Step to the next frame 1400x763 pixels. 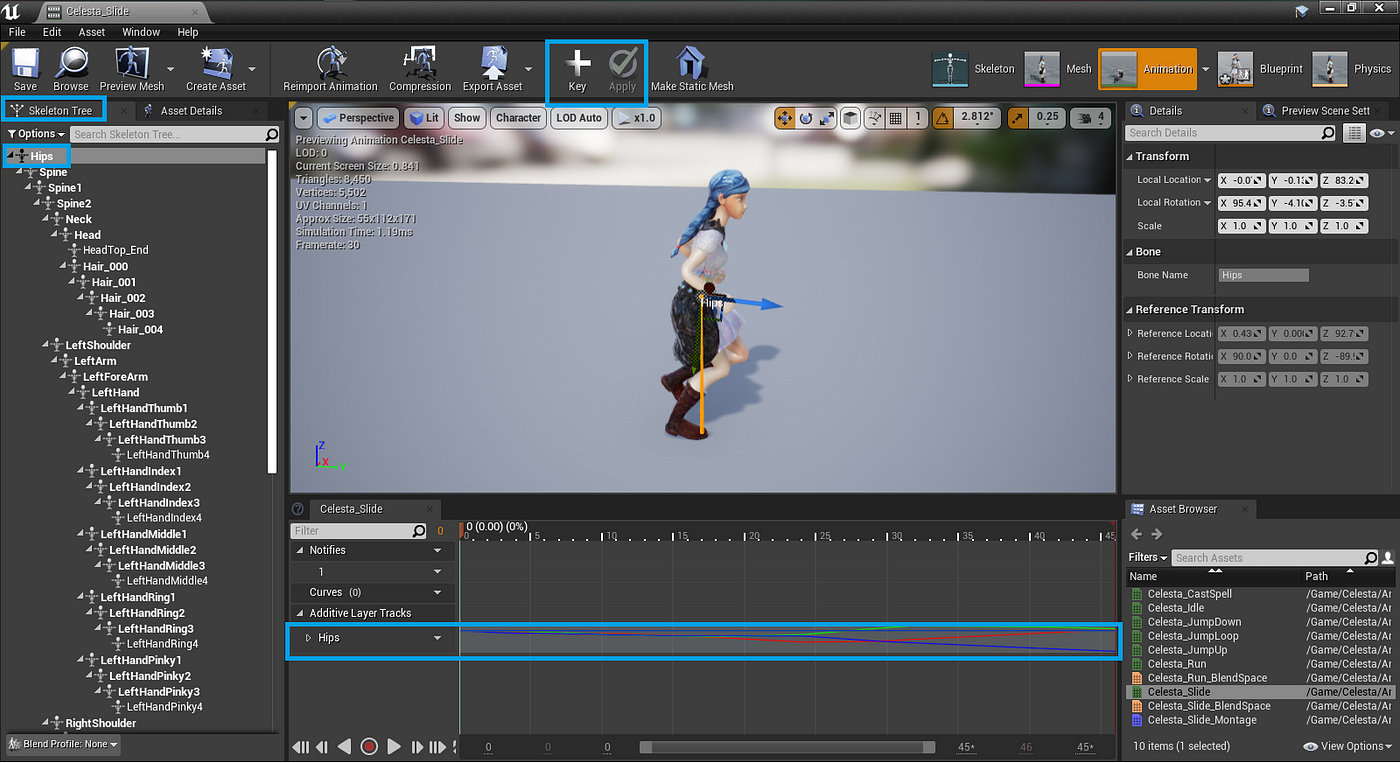click(417, 747)
